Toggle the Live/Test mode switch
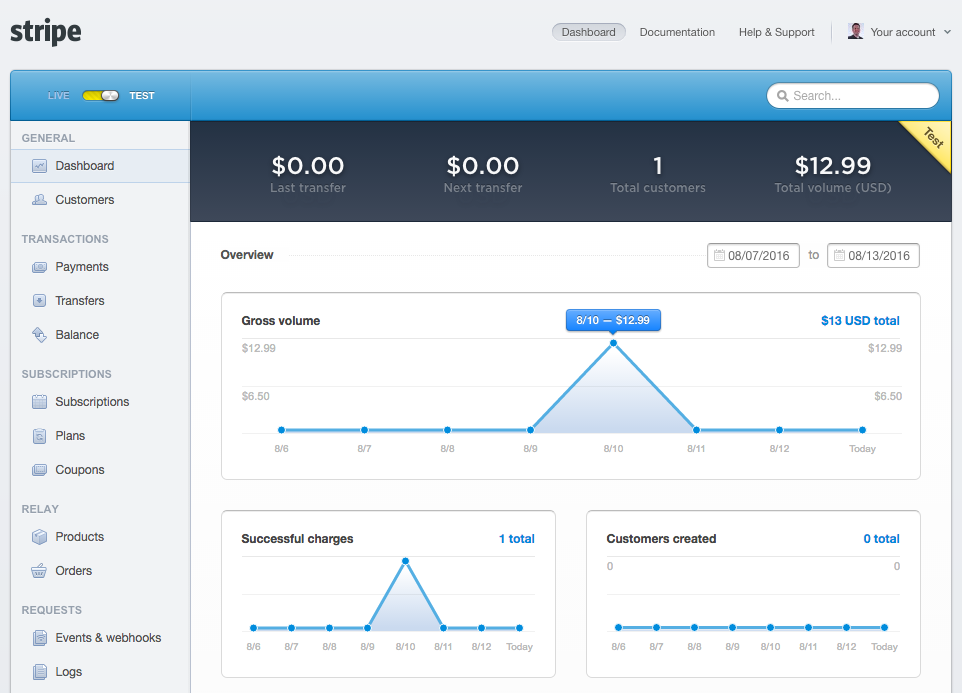This screenshot has width=962, height=693. click(100, 96)
